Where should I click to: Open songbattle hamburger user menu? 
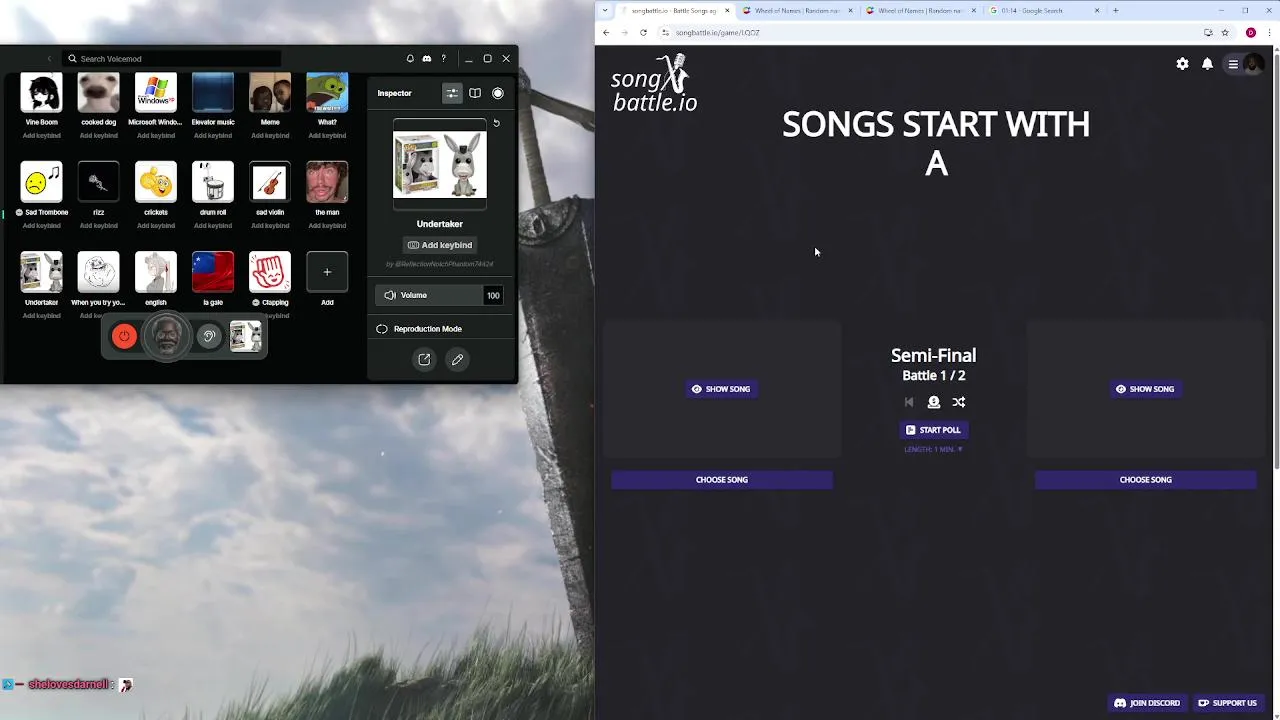(x=1244, y=64)
